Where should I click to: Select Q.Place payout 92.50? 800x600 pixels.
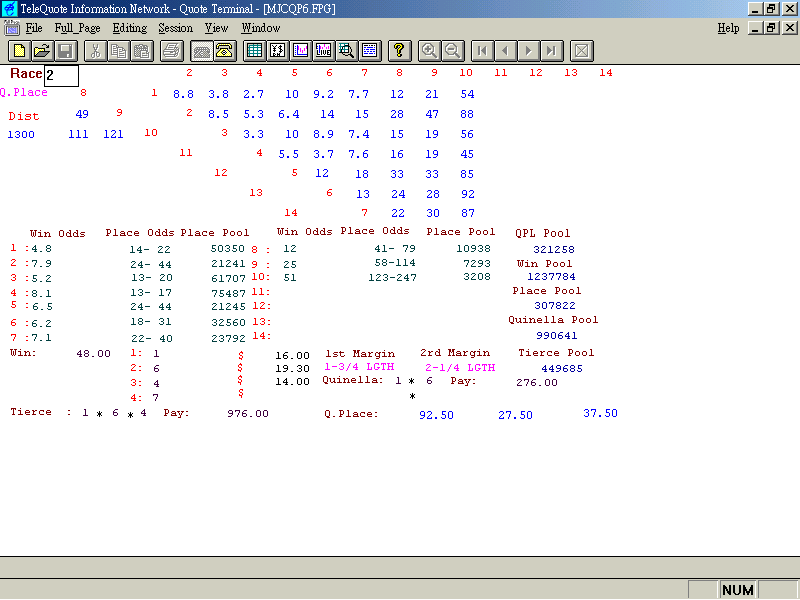point(436,415)
